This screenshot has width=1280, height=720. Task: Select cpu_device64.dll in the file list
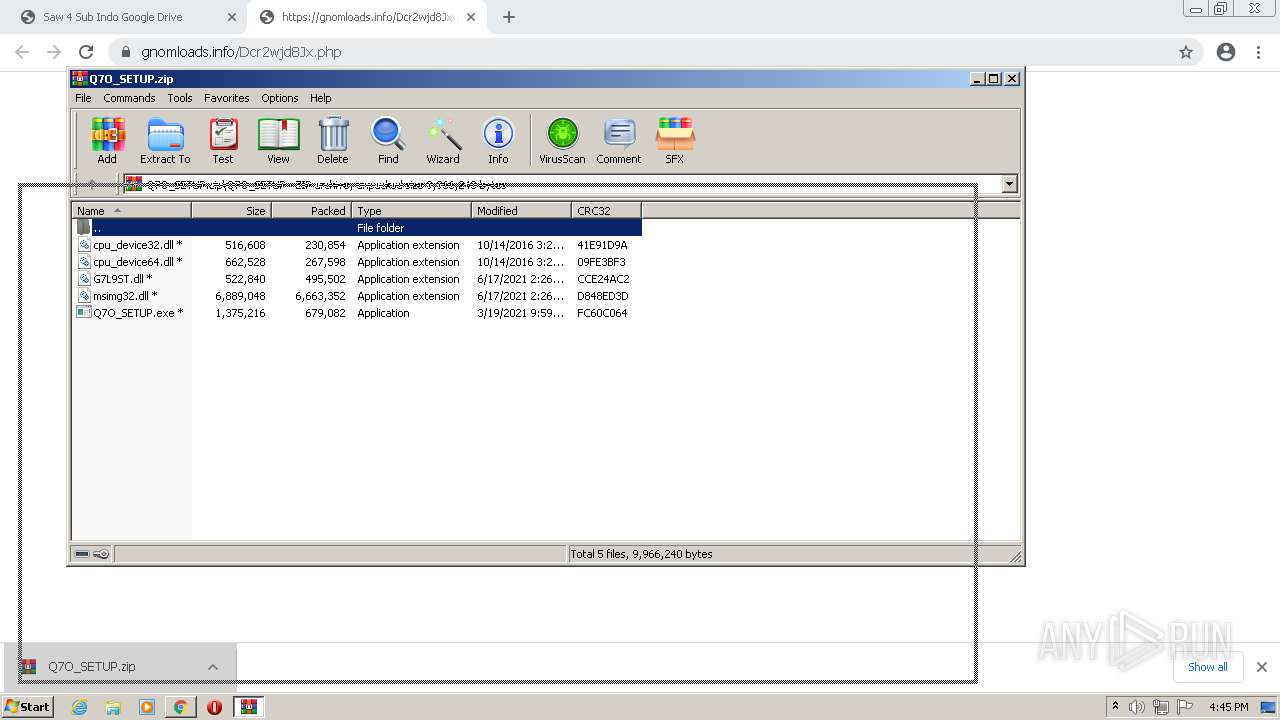pos(357,262)
